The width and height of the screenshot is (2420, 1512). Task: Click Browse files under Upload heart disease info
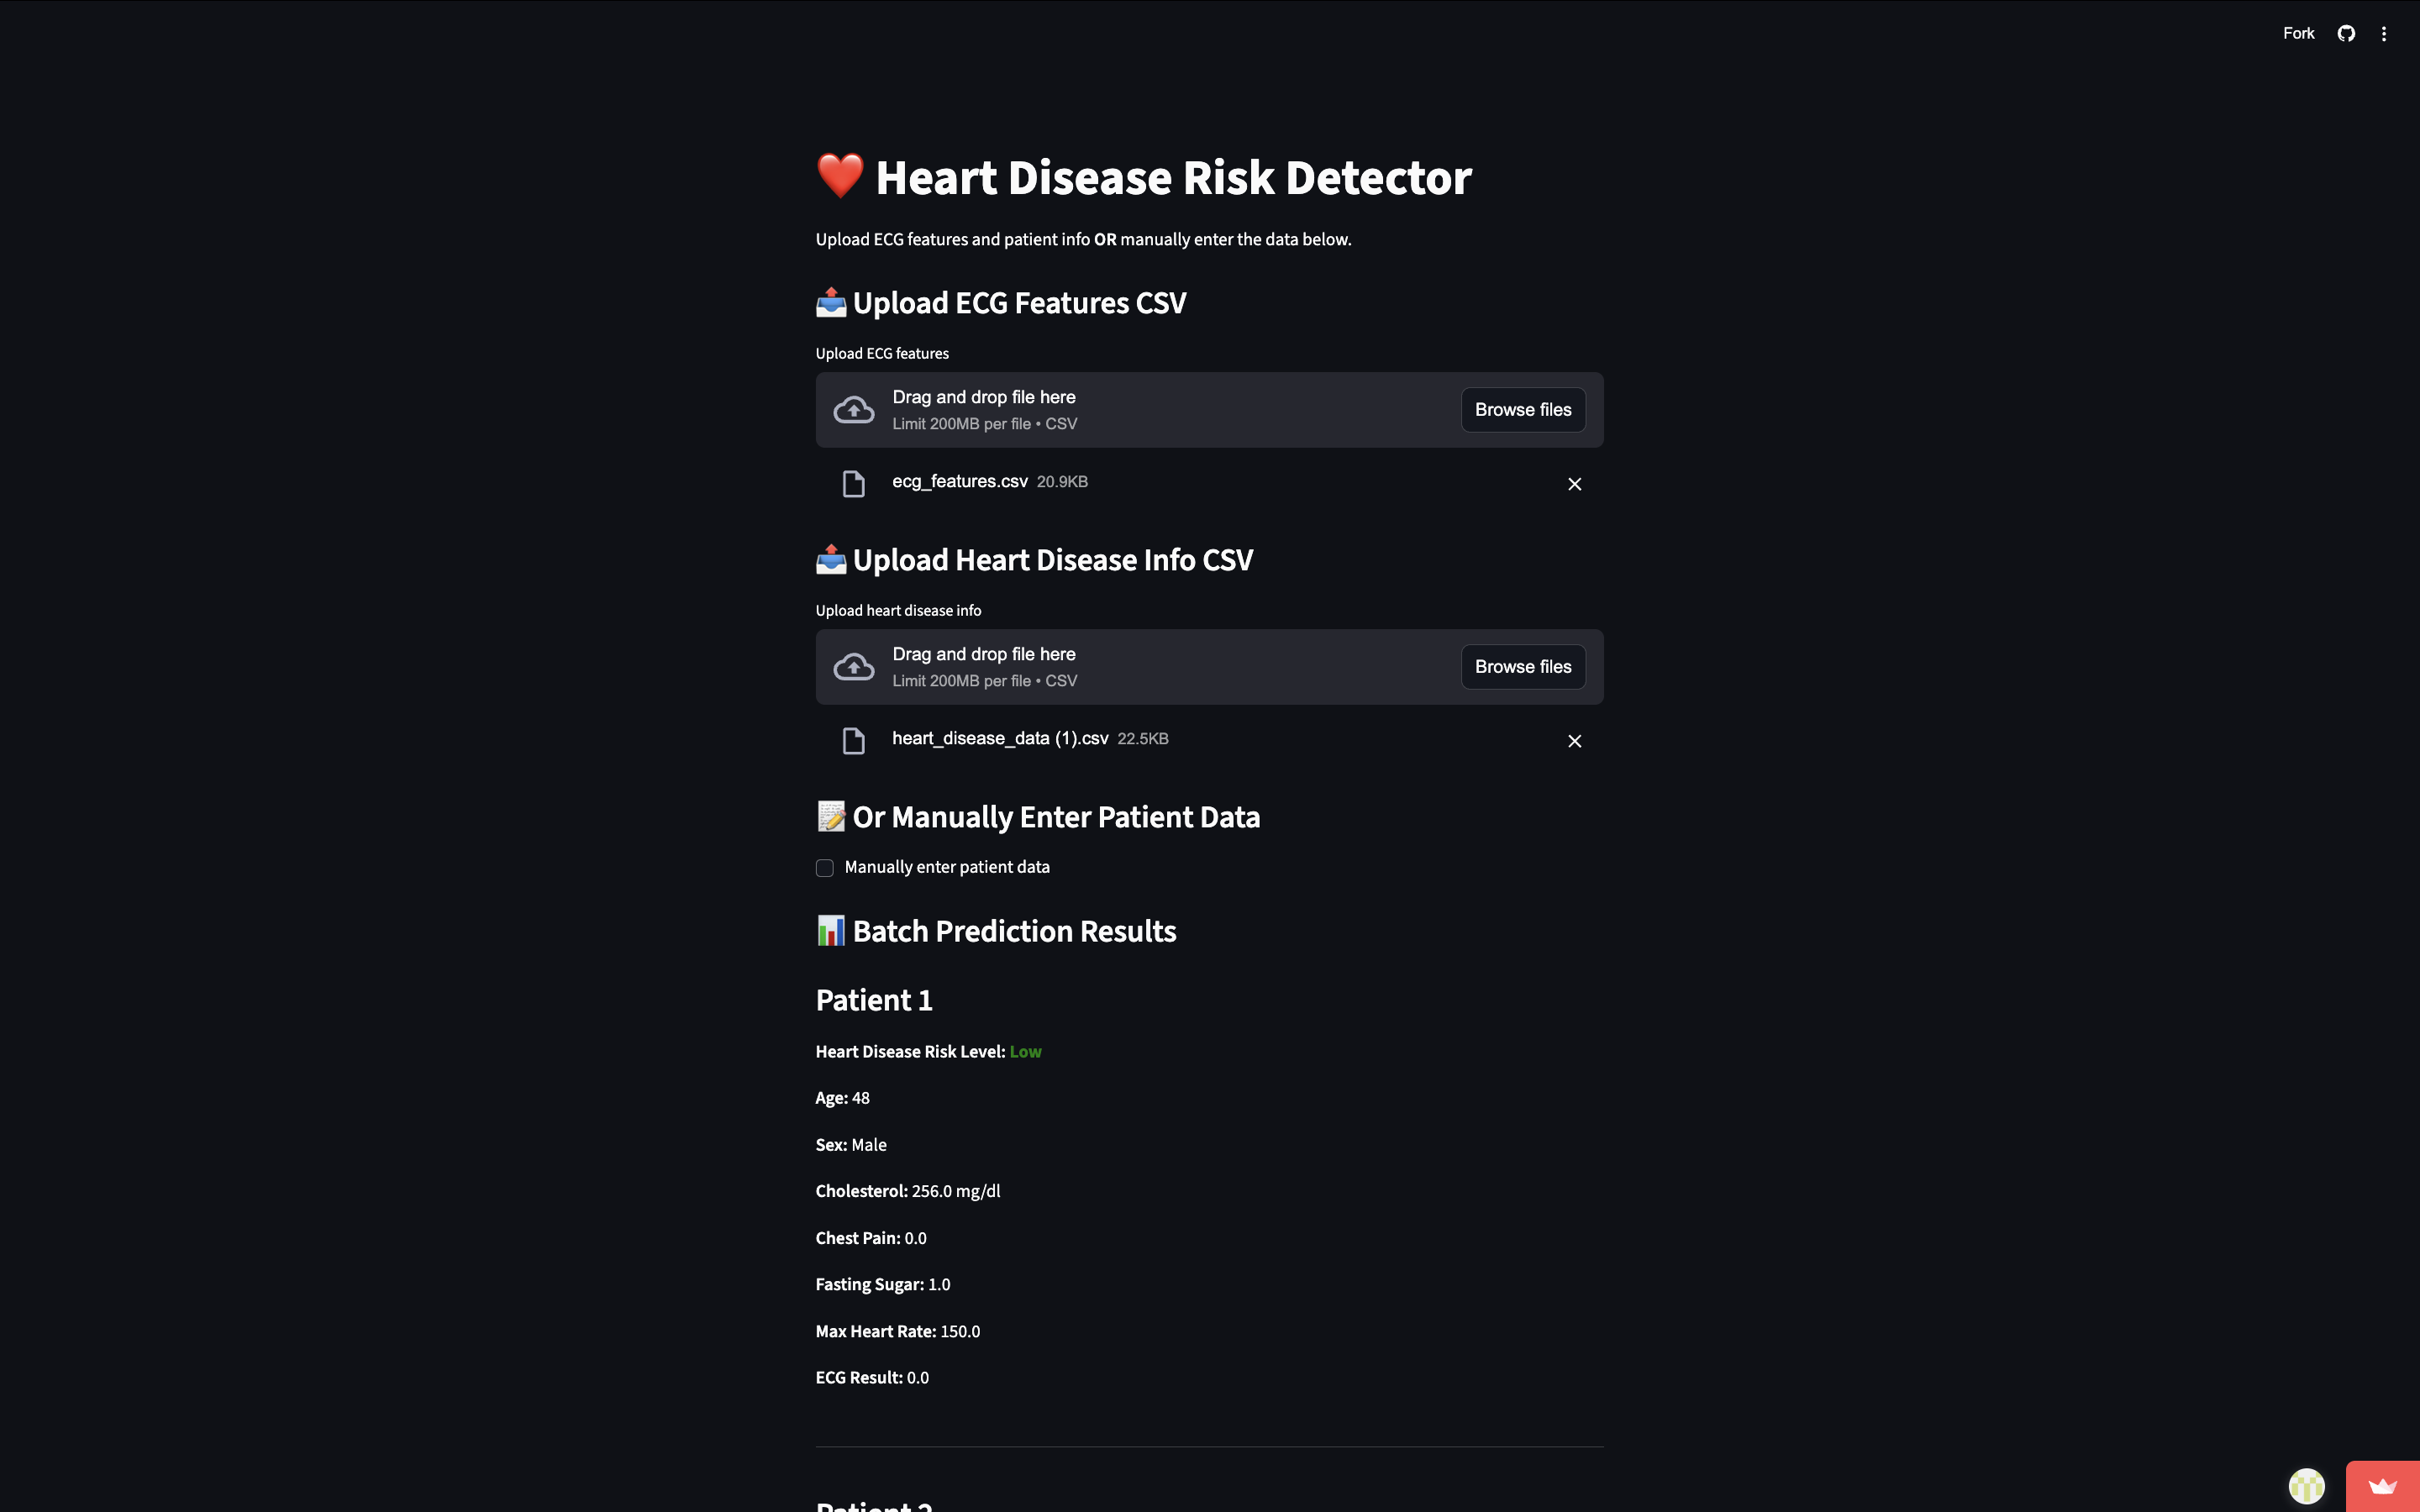point(1522,666)
